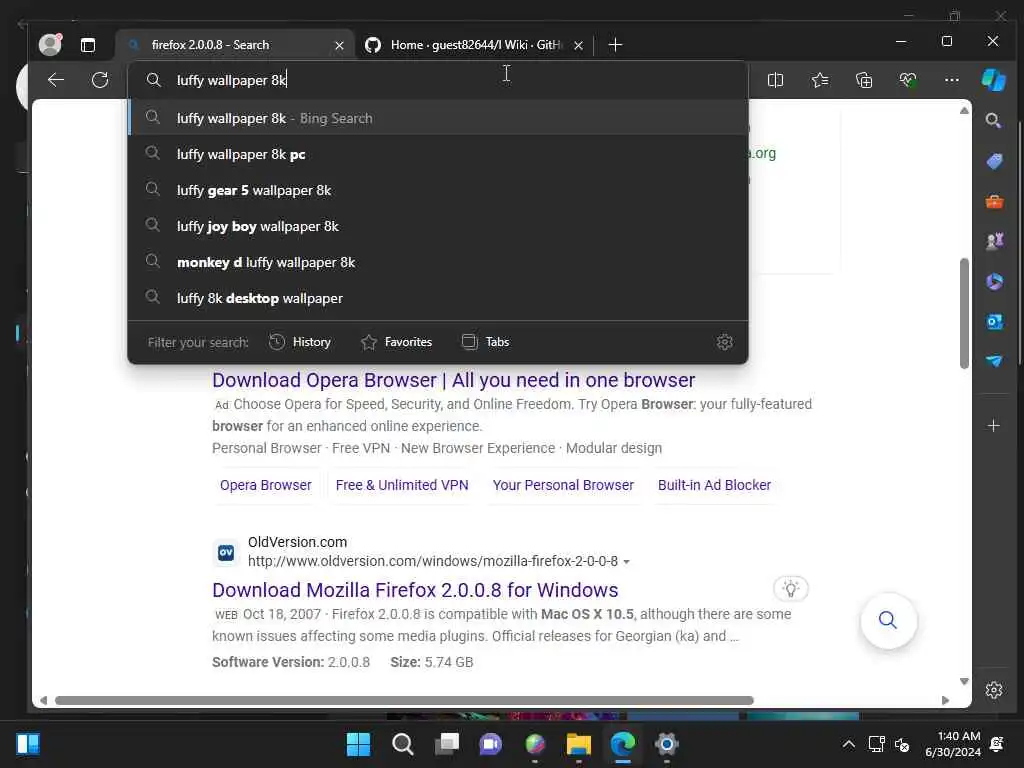Open Task View on the taskbar
The height and width of the screenshot is (768, 1024).
click(447, 744)
